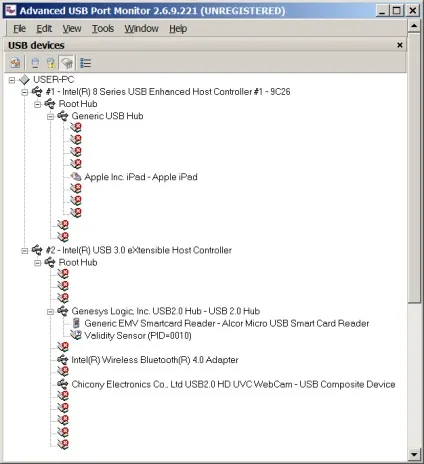Collapse host controller #2 USB 3.0 node
Viewport: 424px width, 464px height.
pyautogui.click(x=25, y=251)
